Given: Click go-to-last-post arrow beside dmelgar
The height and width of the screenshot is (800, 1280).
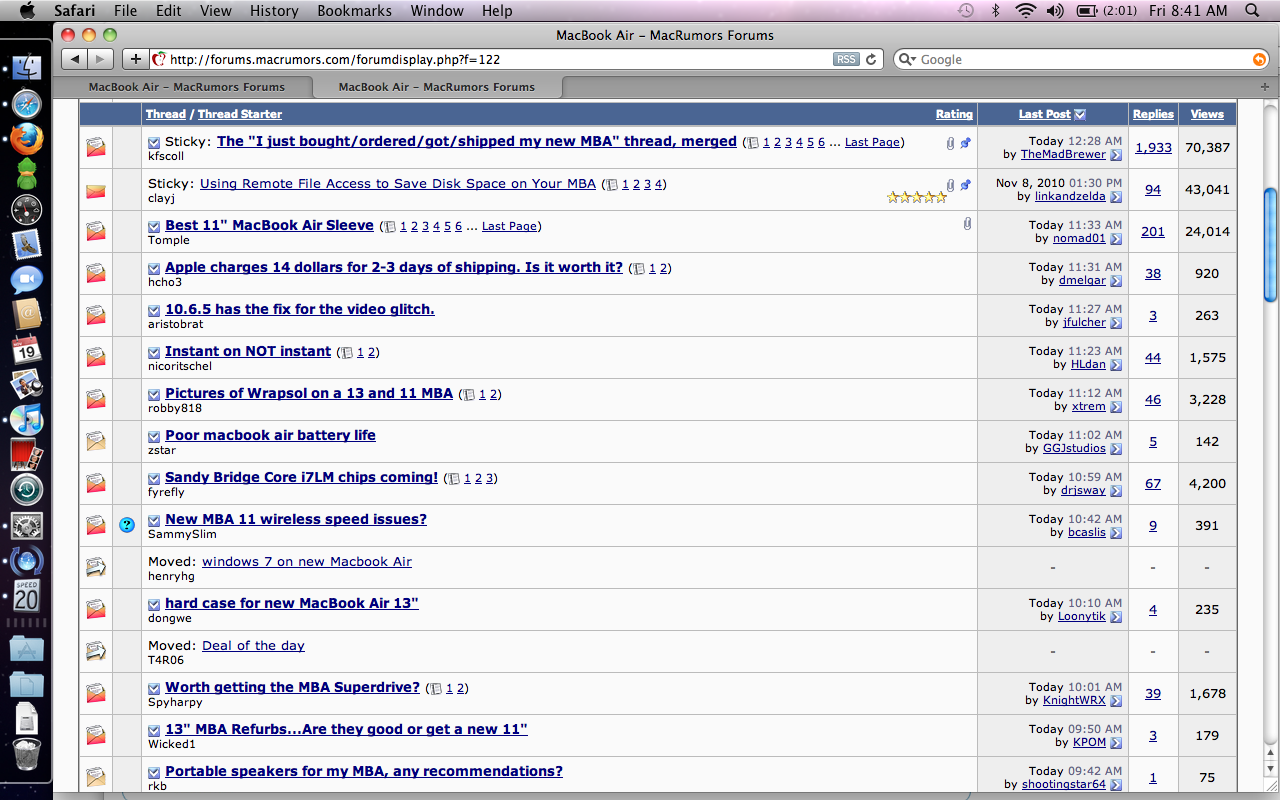Looking at the screenshot, I should [x=1116, y=281].
